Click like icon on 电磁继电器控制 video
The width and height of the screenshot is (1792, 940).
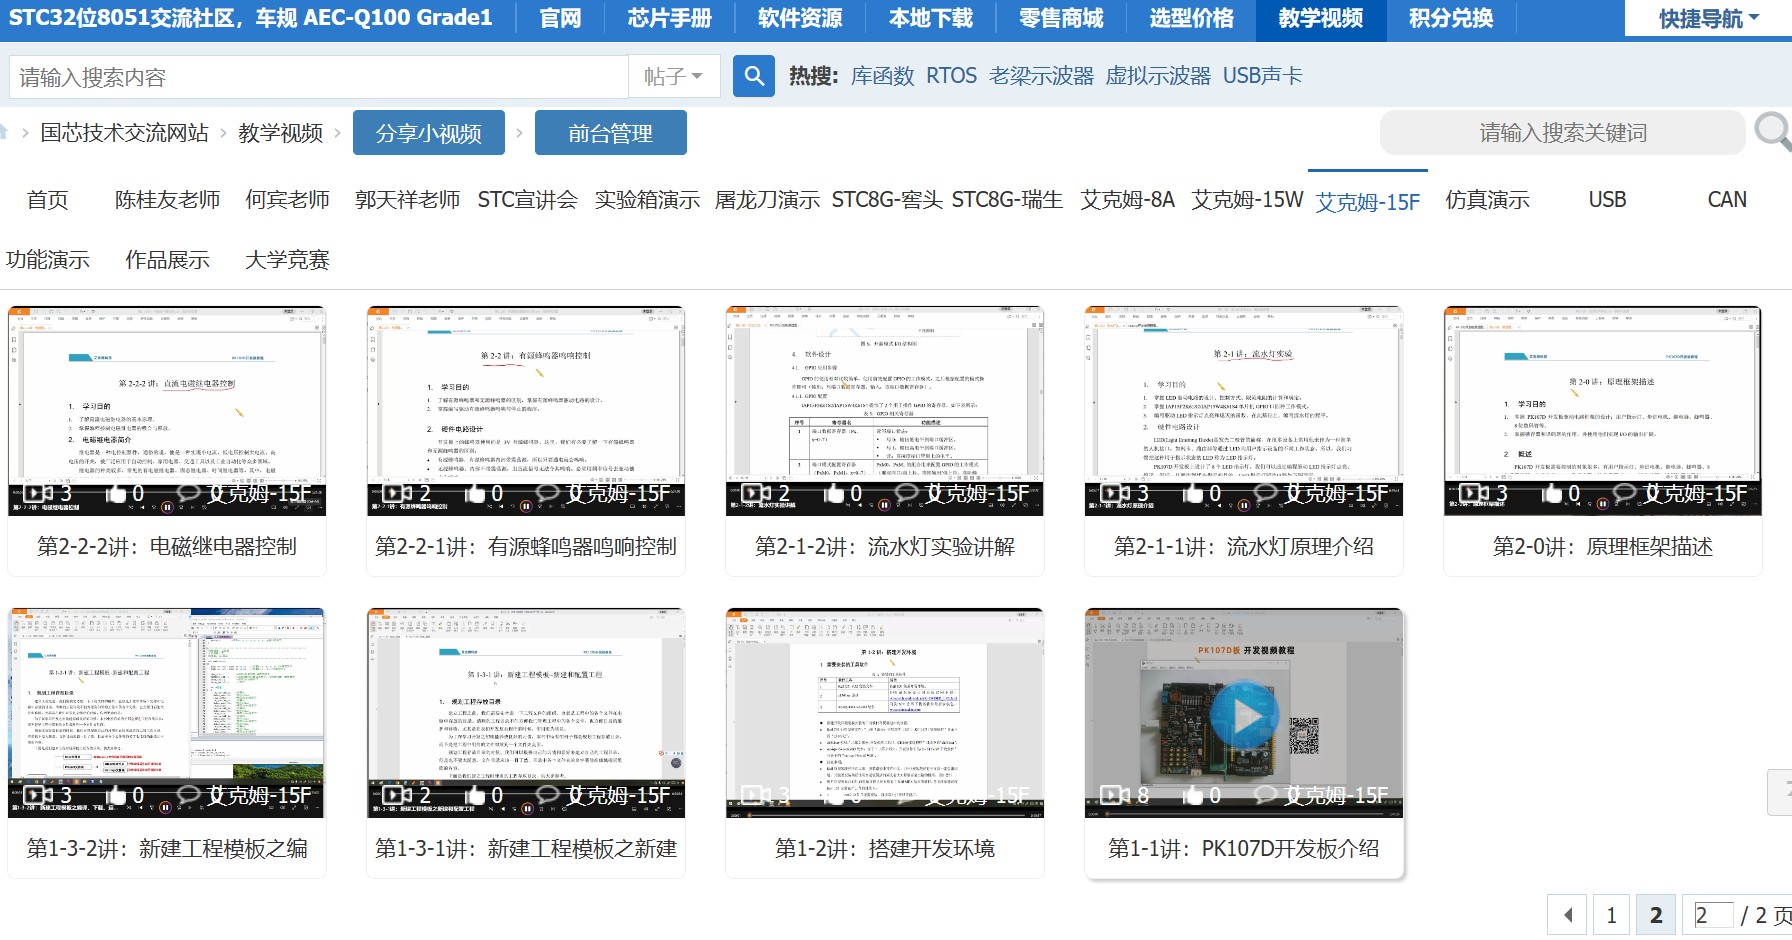117,493
